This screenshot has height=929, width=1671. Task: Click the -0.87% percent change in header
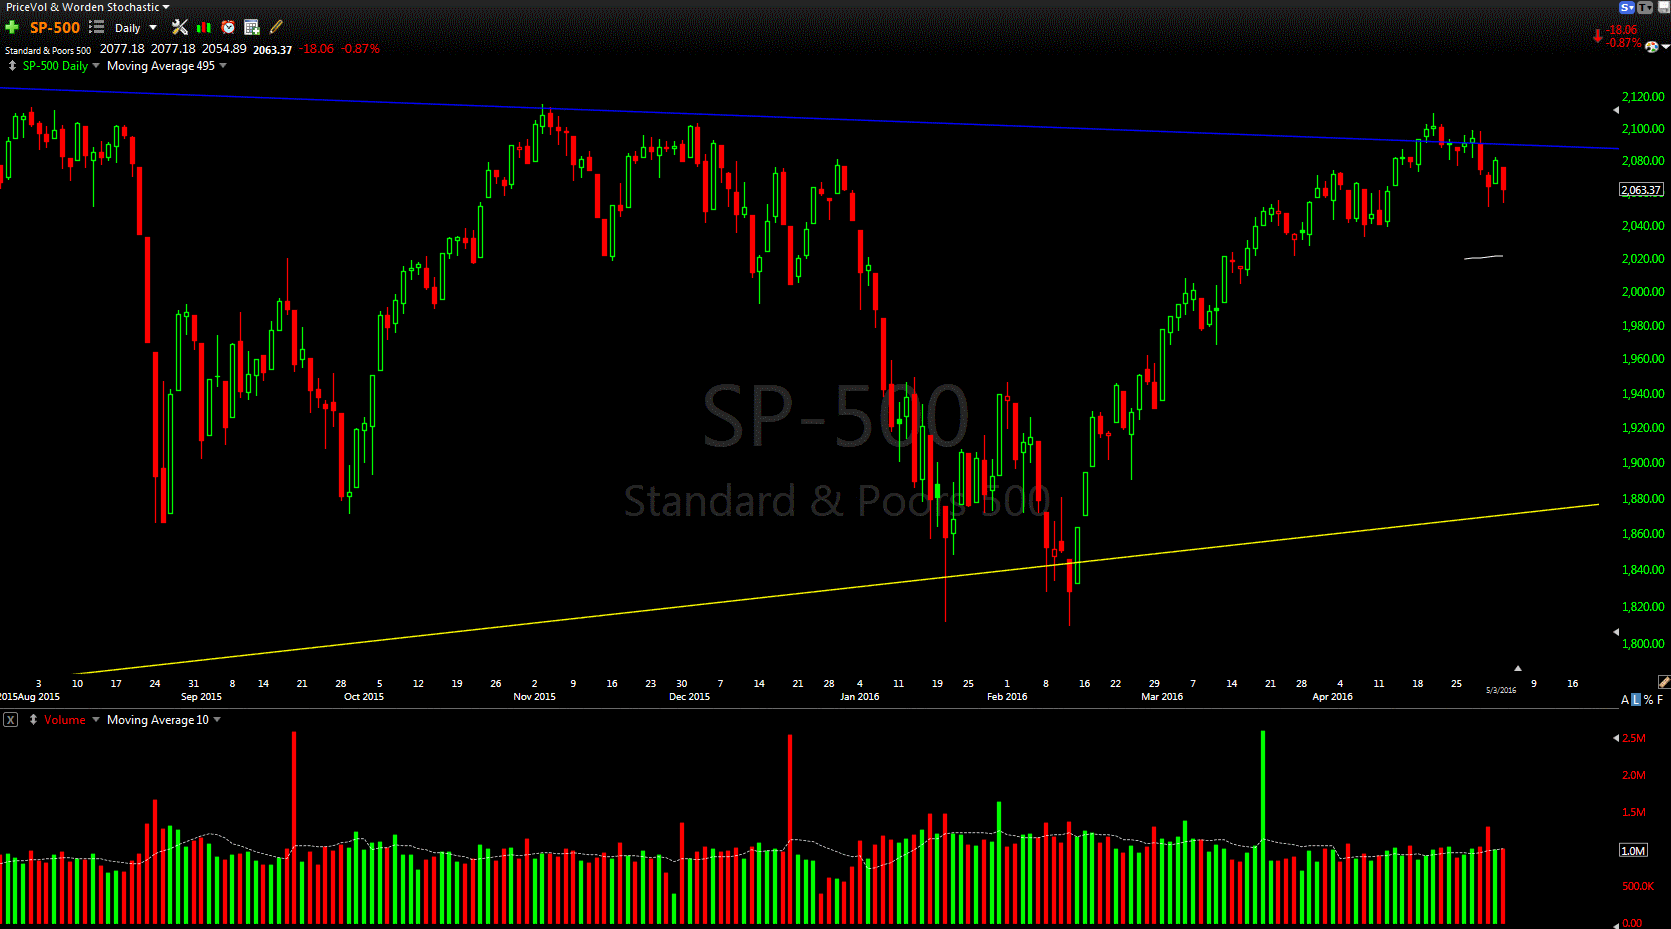coord(360,49)
